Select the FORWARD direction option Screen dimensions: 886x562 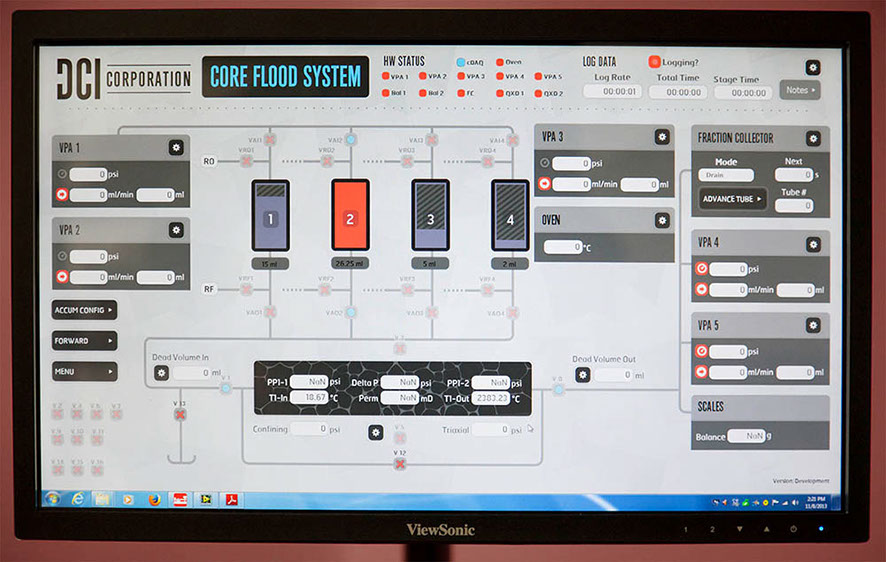85,341
